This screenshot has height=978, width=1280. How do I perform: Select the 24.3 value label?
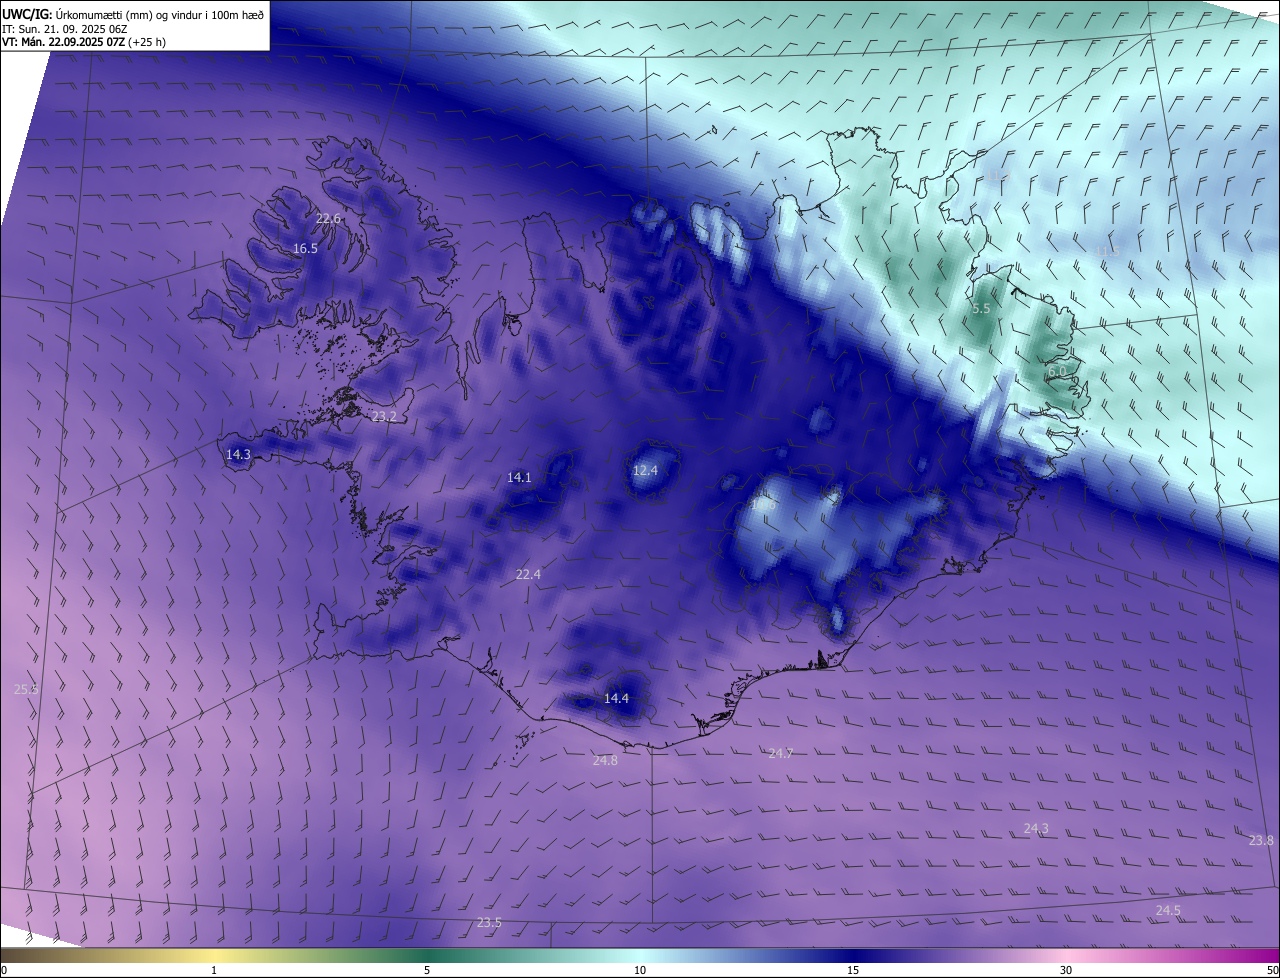coord(1036,828)
